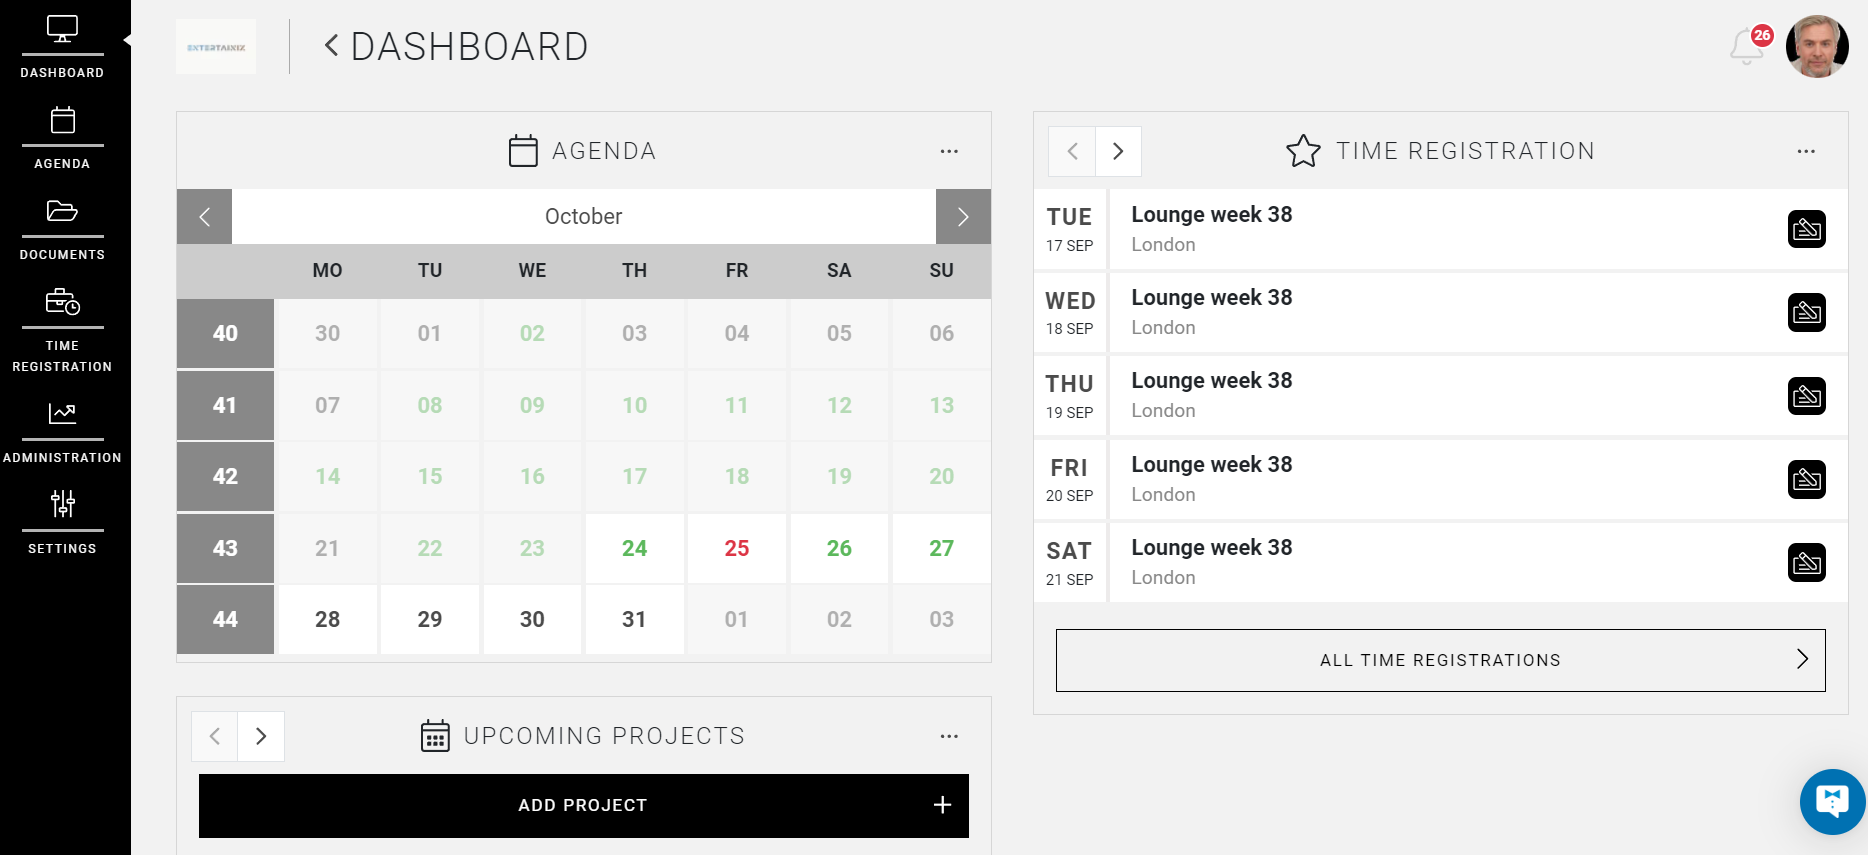Viewport: 1868px width, 855px height.
Task: Click the user profile avatar photo
Action: (1817, 46)
